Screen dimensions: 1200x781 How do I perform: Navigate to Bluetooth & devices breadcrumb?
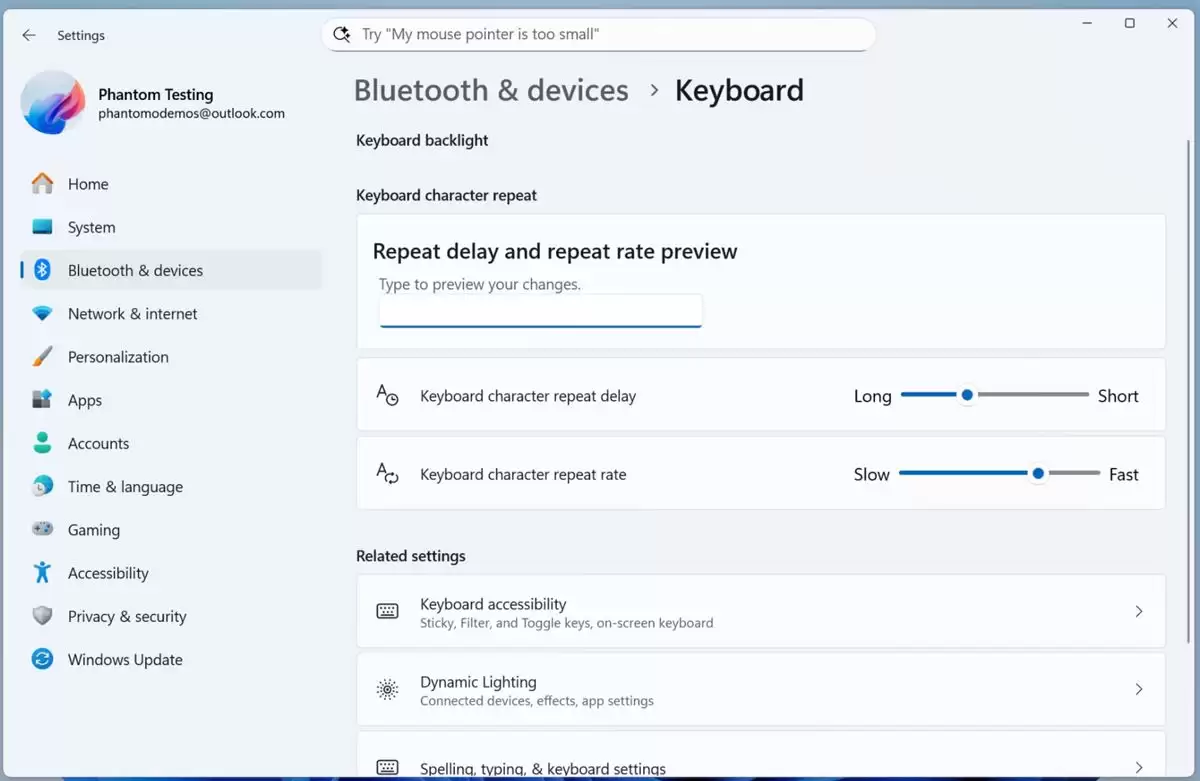[x=491, y=91]
